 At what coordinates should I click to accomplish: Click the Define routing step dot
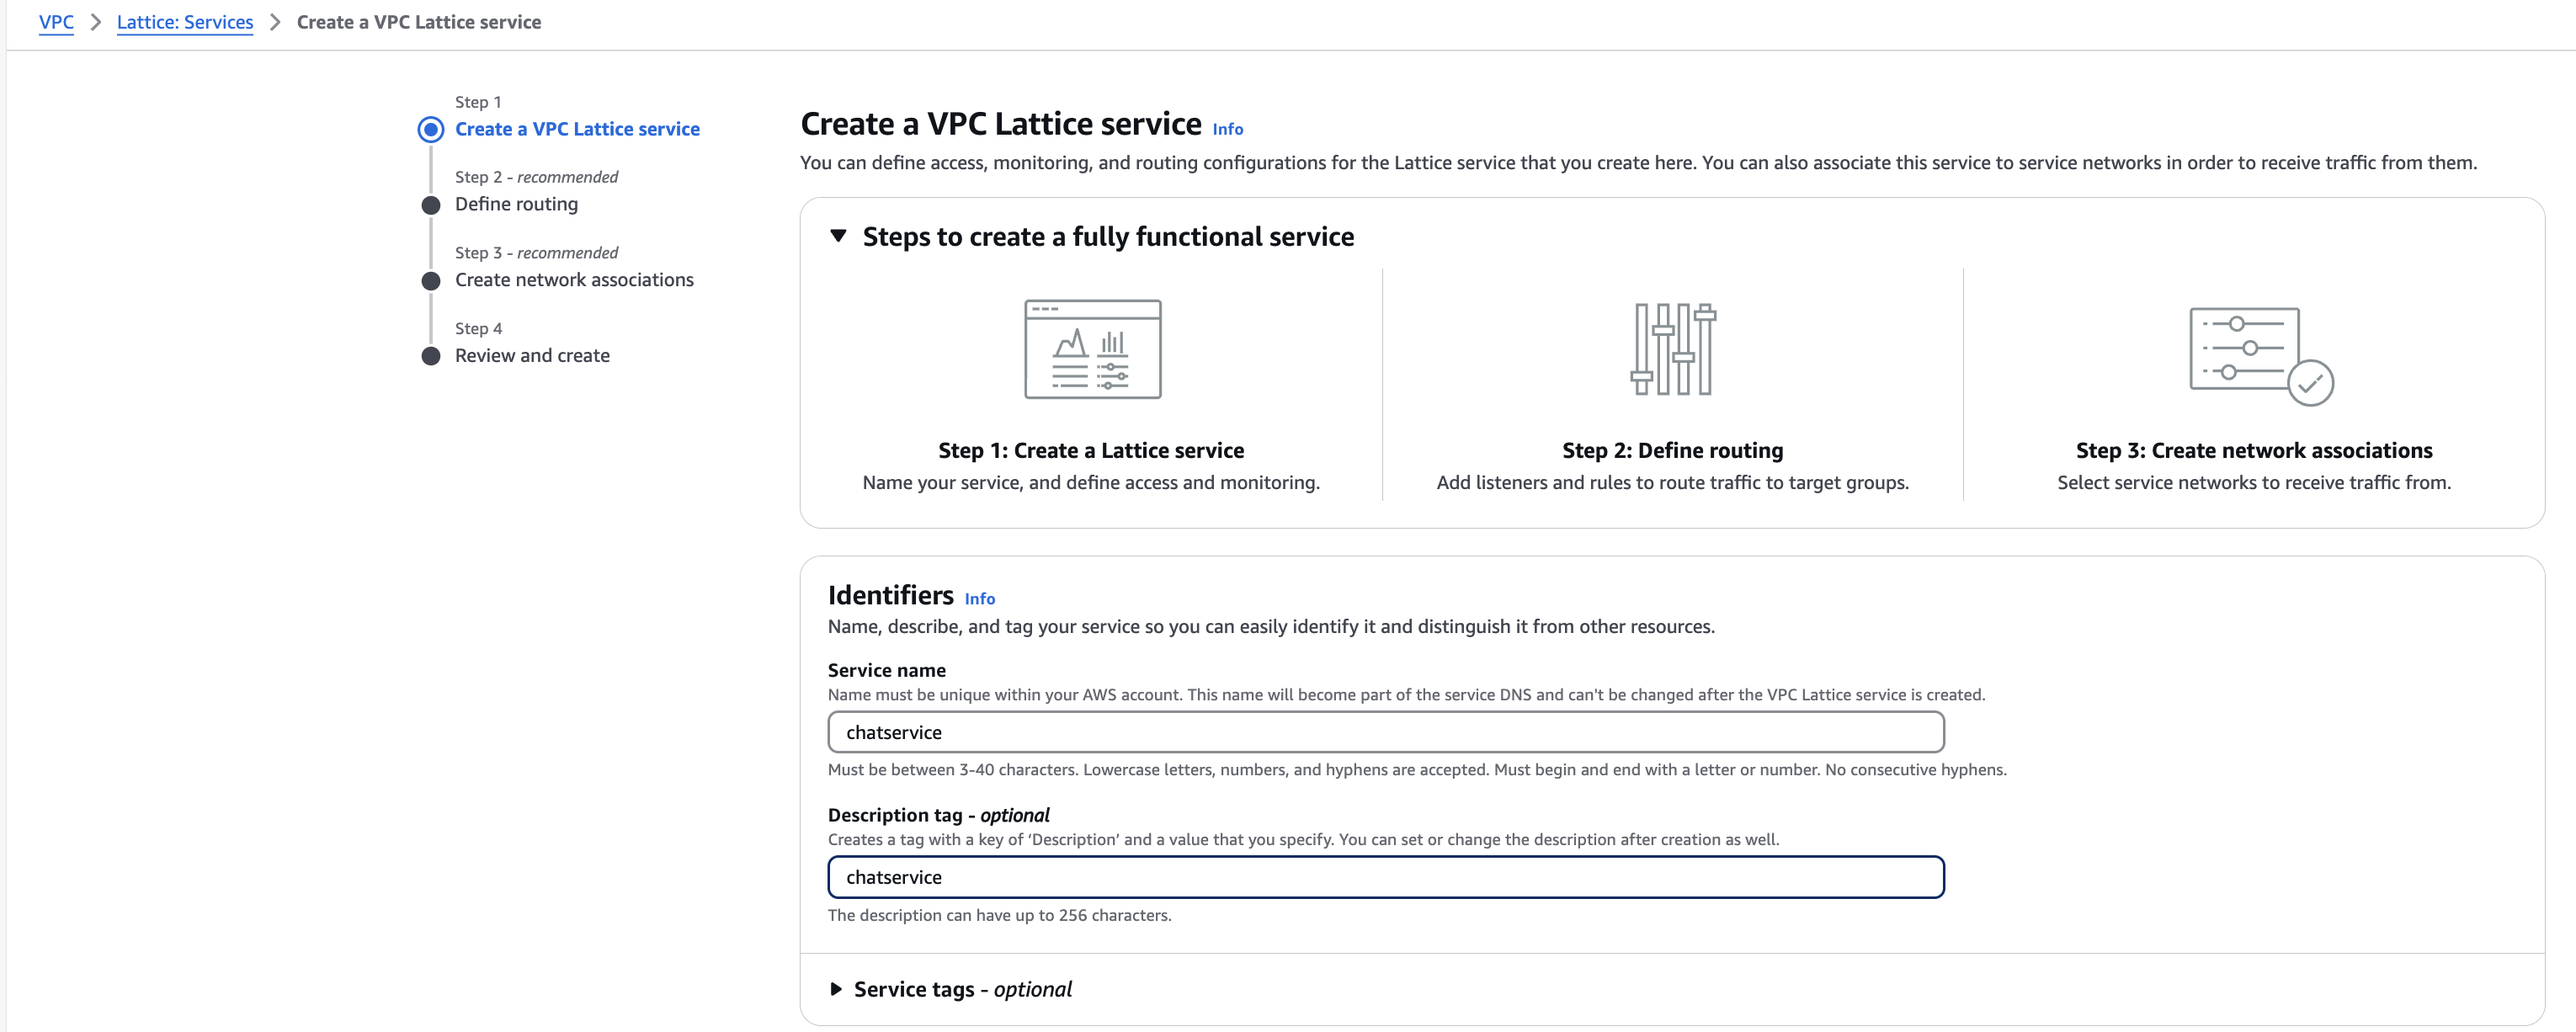pos(431,205)
